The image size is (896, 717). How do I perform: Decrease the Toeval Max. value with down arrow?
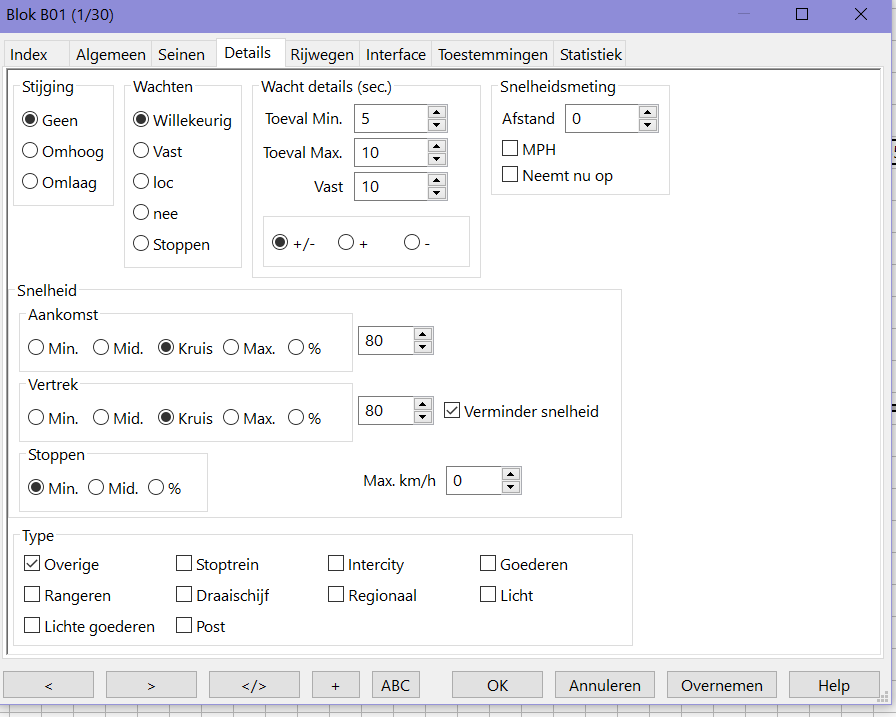[x=436, y=159]
